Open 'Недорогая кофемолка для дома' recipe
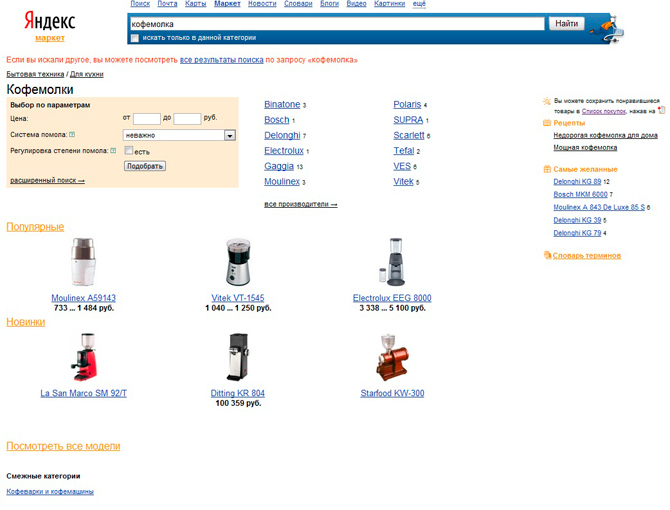The width and height of the screenshot is (670, 510). click(x=605, y=135)
